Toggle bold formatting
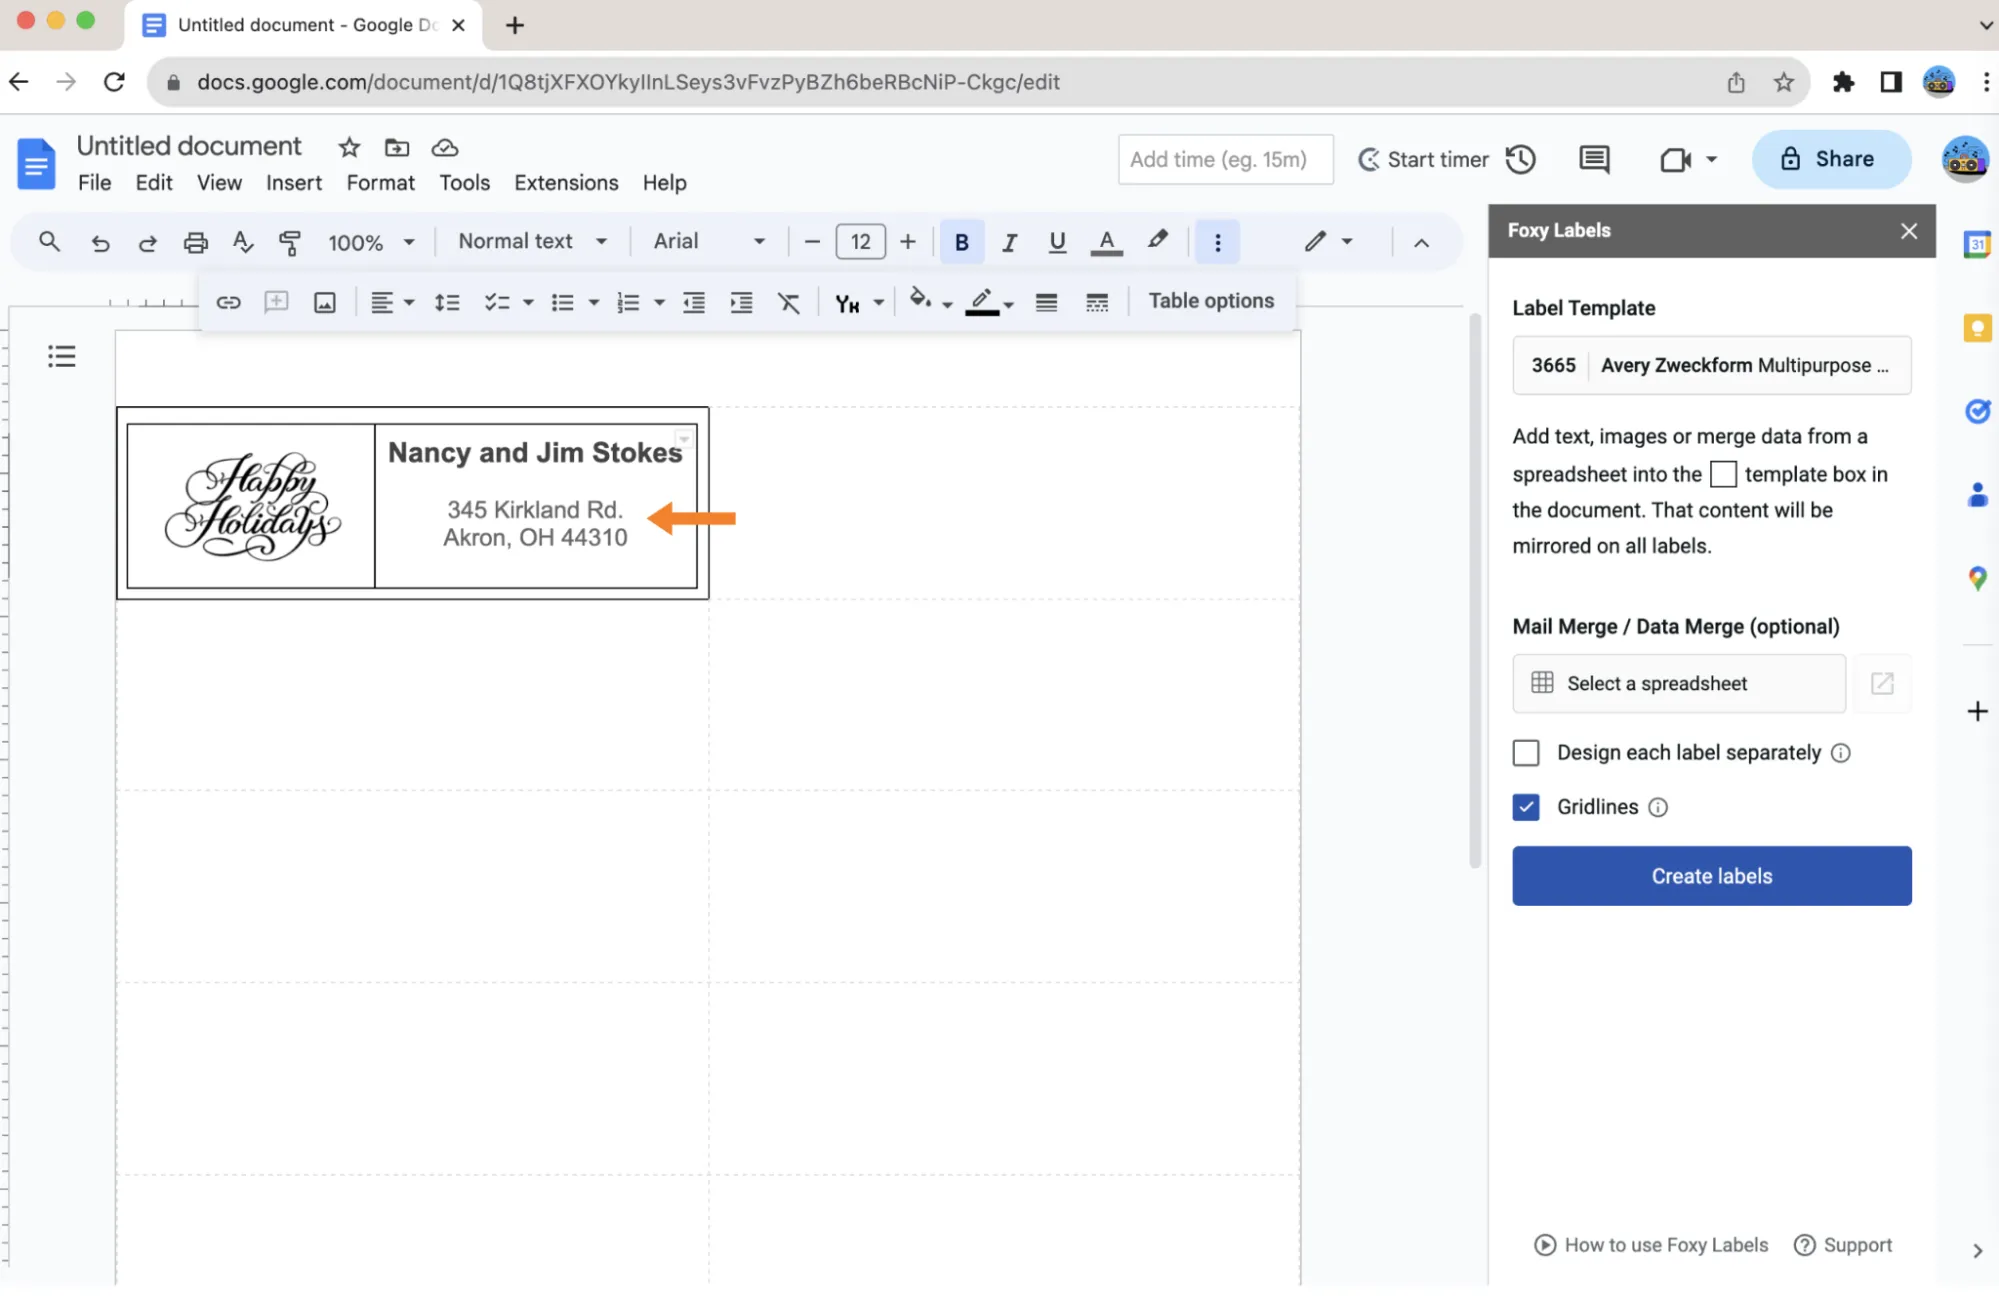 [962, 242]
